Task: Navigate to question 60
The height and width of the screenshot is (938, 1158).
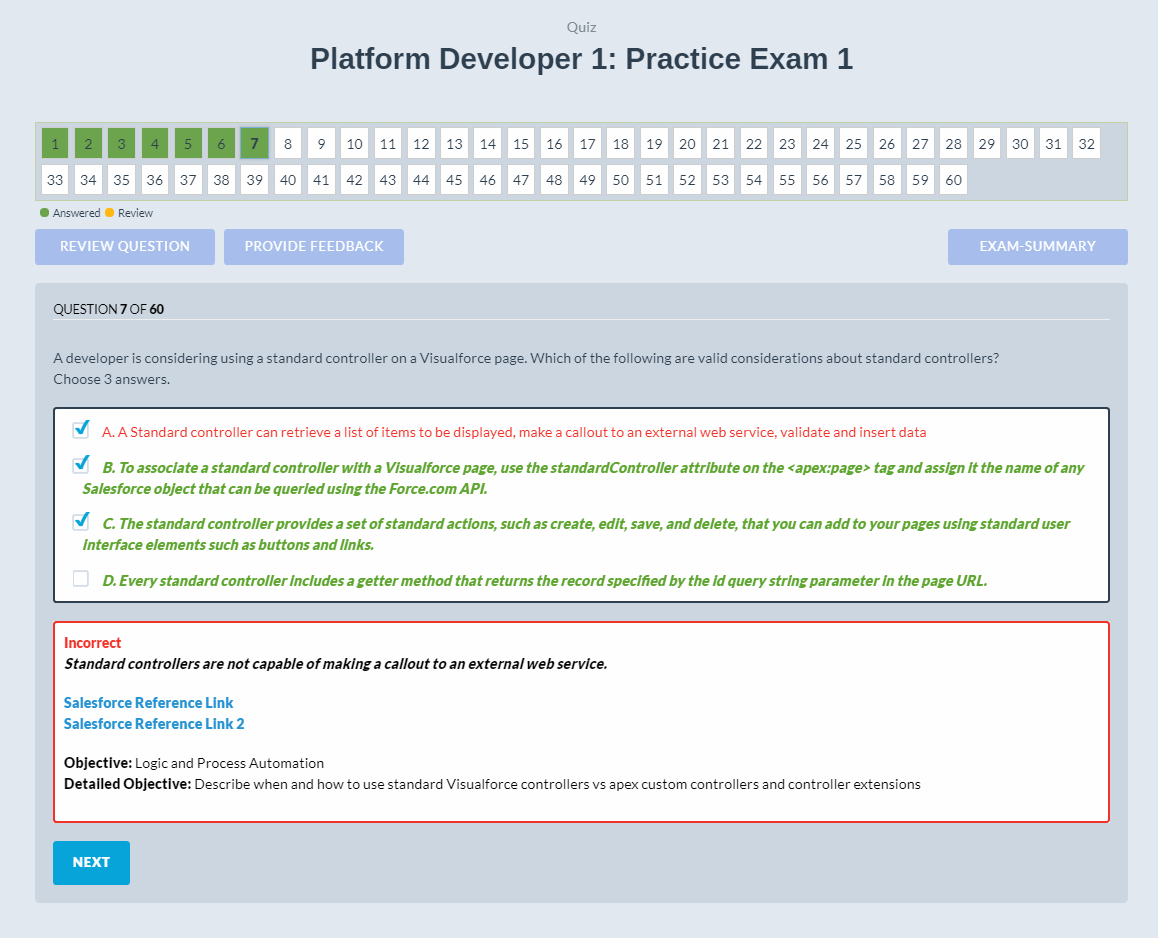Action: coord(952,179)
